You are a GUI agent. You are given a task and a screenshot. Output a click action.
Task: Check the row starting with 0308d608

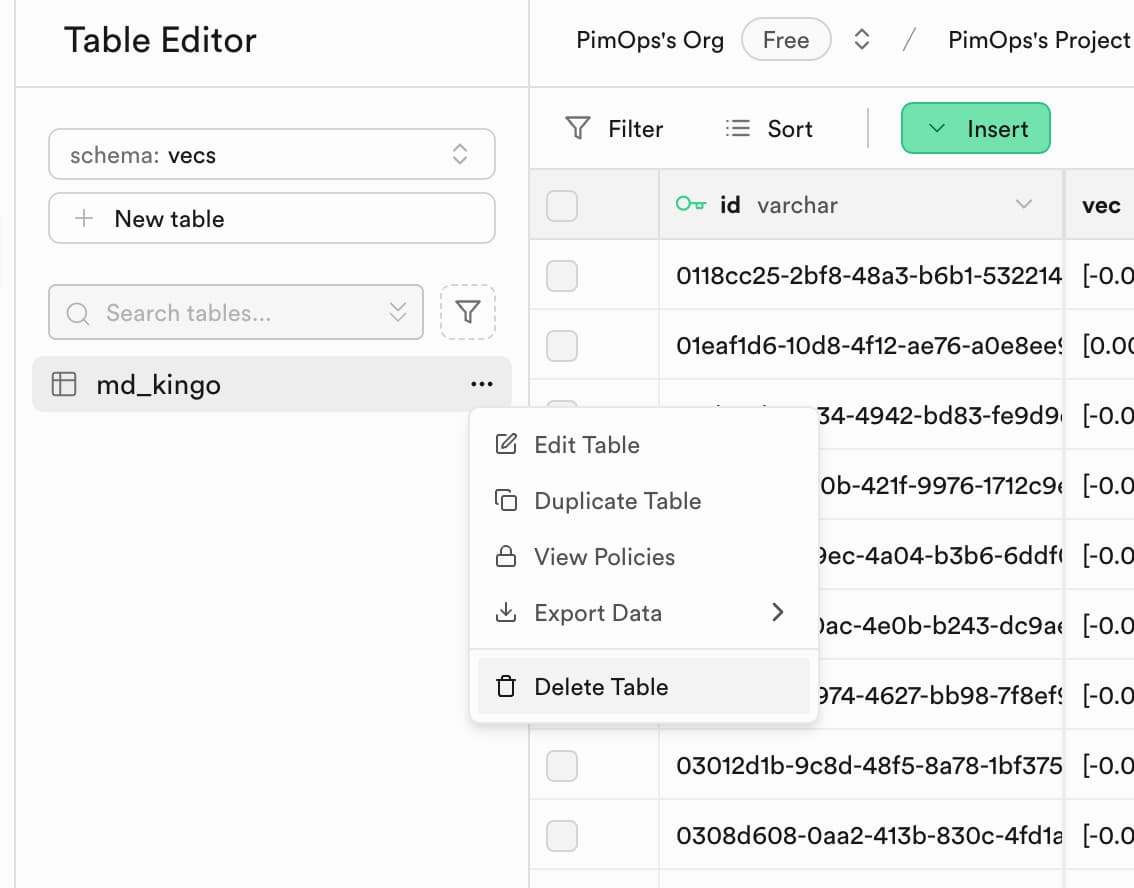pyautogui.click(x=562, y=836)
